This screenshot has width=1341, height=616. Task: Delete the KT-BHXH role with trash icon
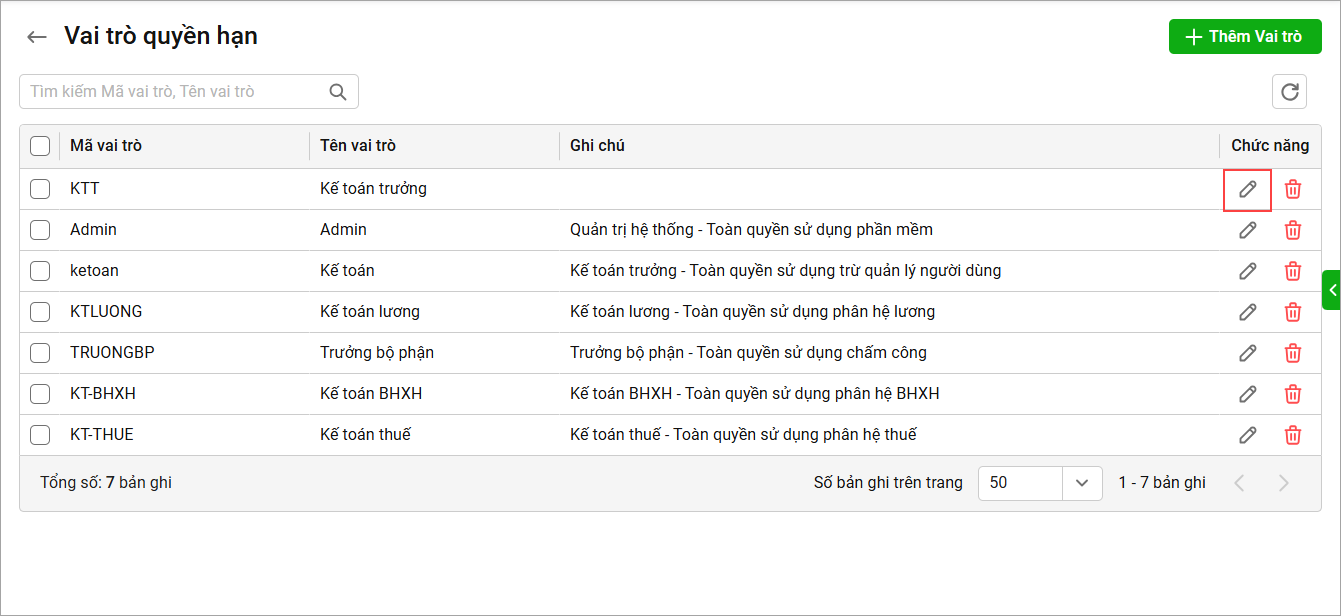(x=1293, y=394)
